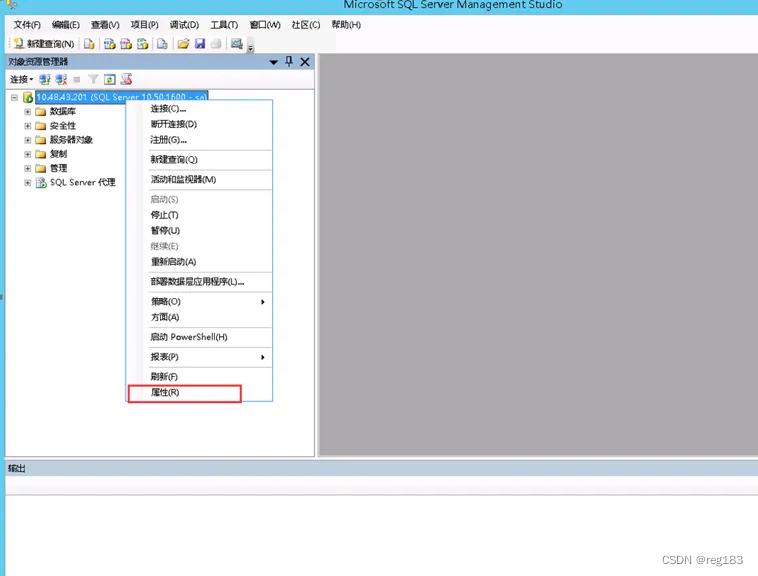Choose 重新启动(A) from the context menu
The height and width of the screenshot is (576, 758).
(199, 261)
